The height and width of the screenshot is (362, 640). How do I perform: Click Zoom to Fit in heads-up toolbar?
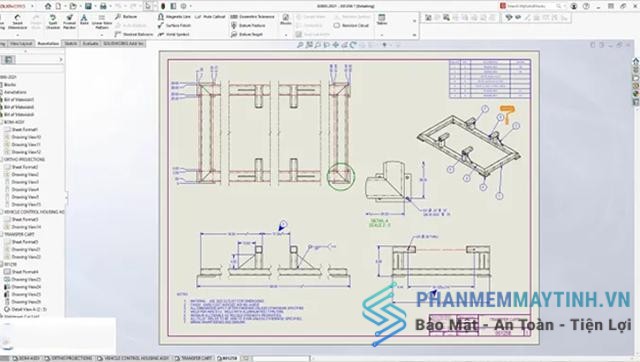[300, 45]
